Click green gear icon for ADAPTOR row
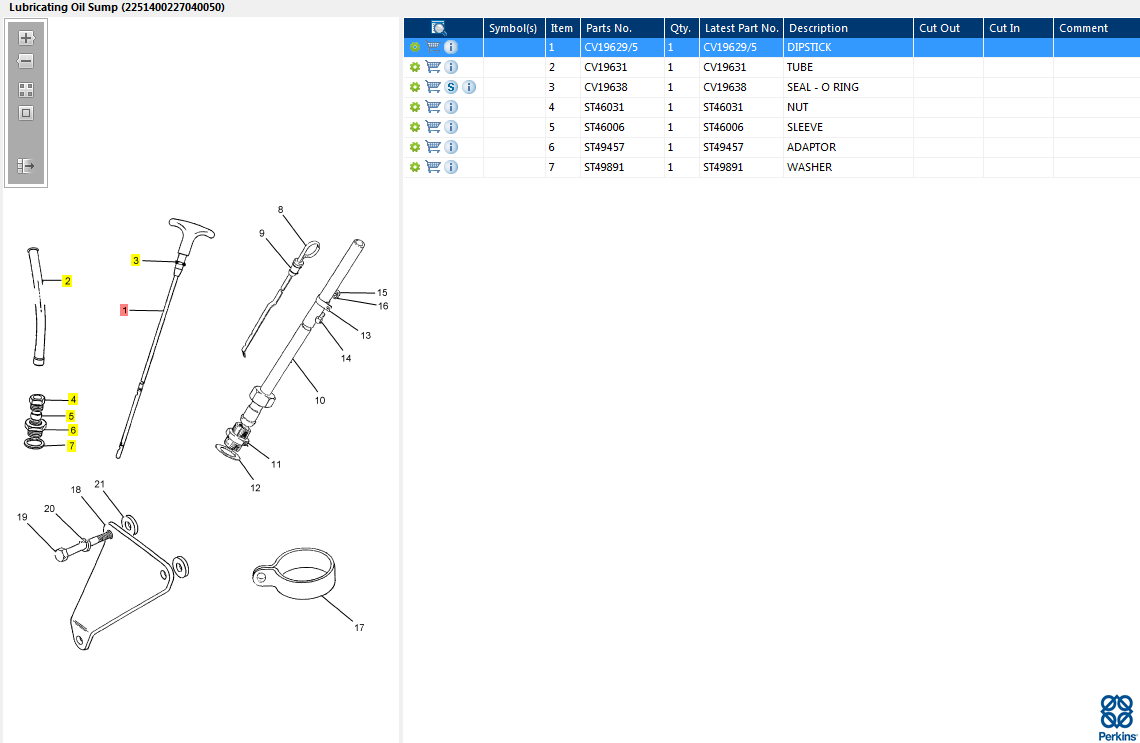 tap(415, 147)
